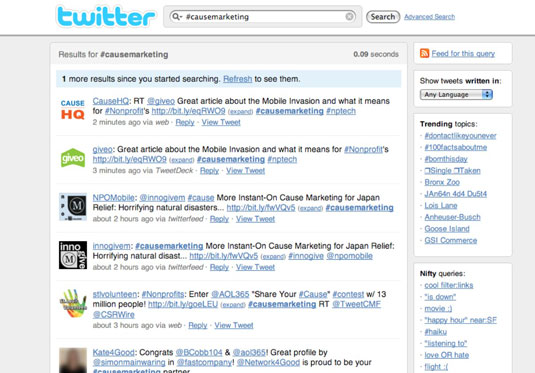Expand the short link in stlvolunteen tweet

tap(233, 305)
